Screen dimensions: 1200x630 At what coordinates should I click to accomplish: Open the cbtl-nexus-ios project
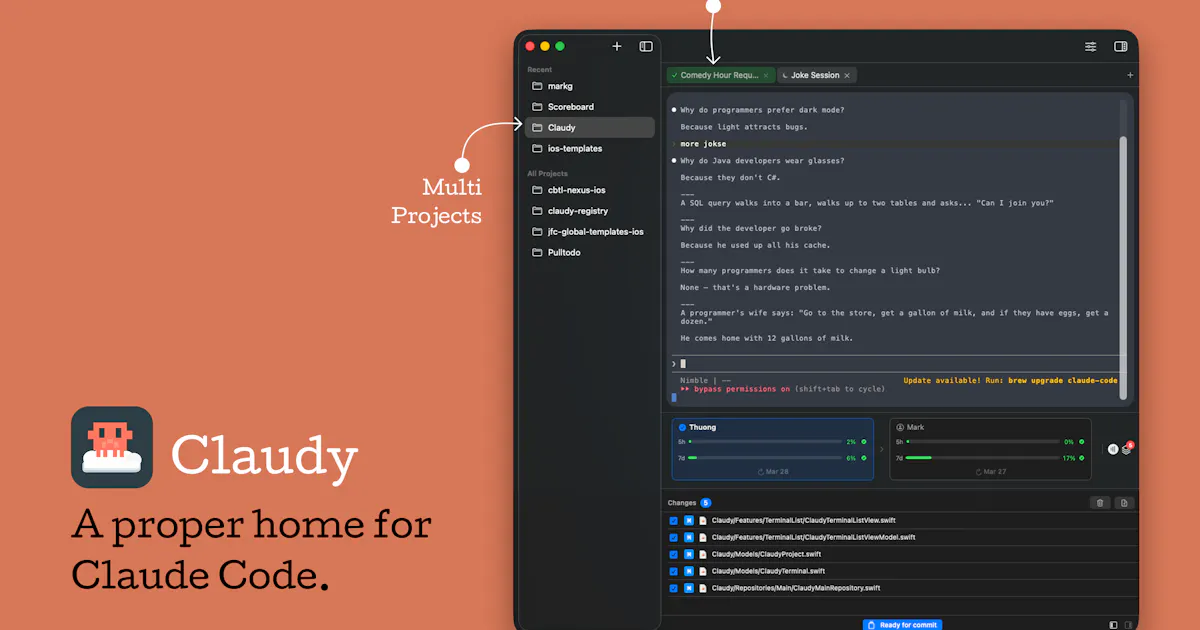(x=589, y=190)
